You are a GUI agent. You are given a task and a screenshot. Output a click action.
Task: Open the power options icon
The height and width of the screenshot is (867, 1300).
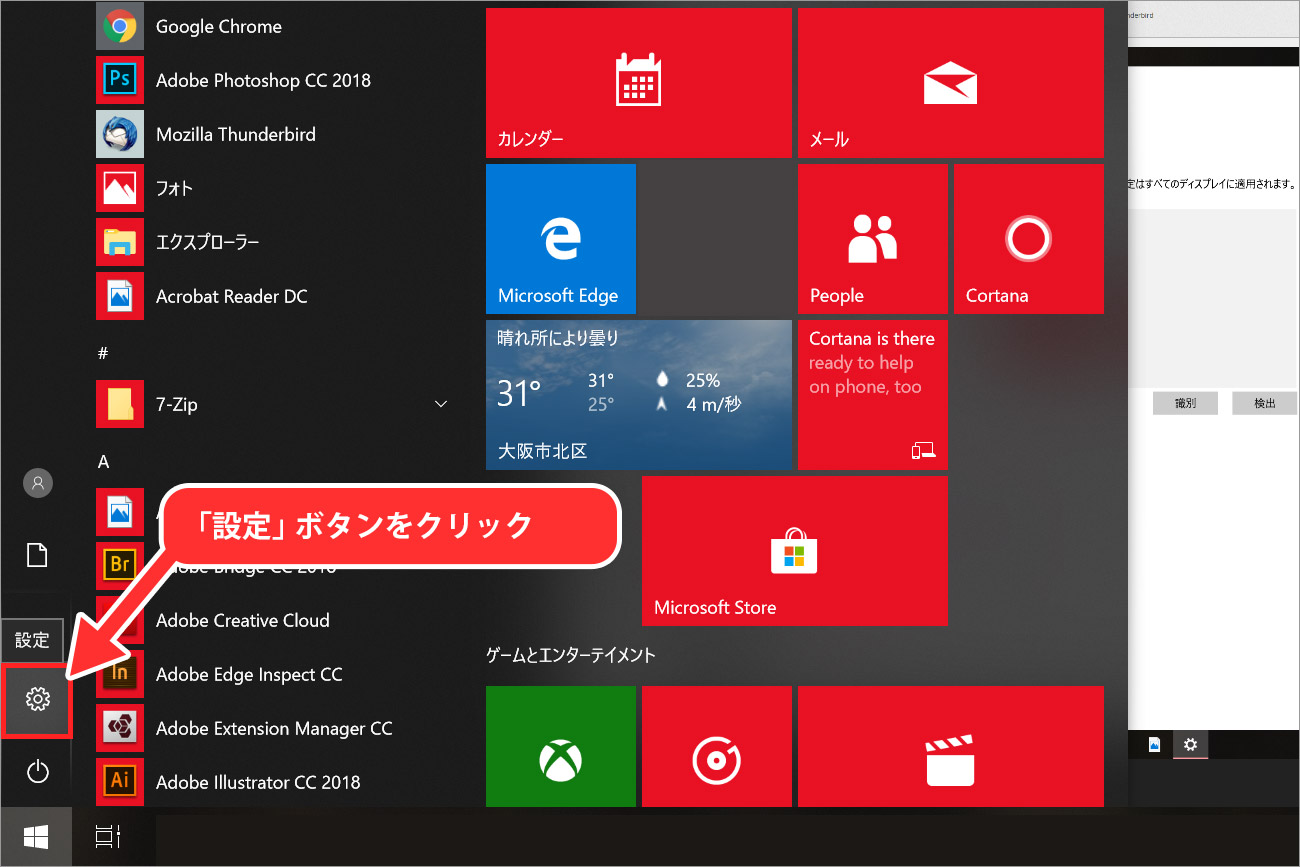pyautogui.click(x=37, y=771)
